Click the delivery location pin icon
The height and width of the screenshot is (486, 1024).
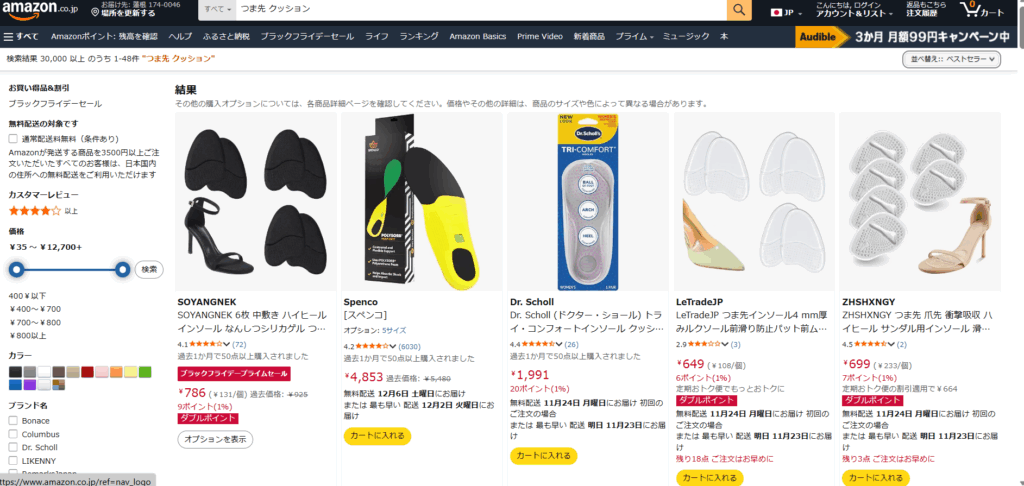[95, 13]
